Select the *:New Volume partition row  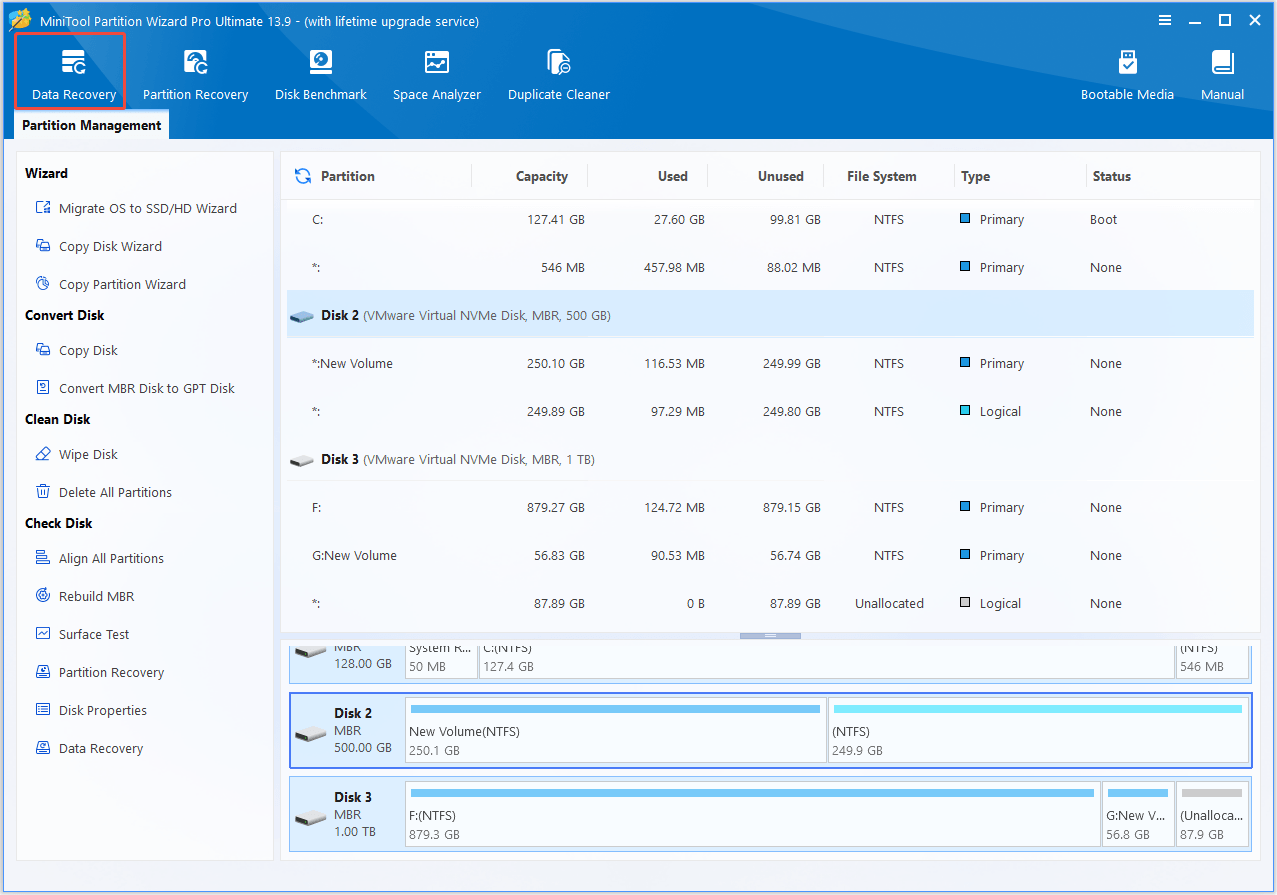(x=770, y=364)
